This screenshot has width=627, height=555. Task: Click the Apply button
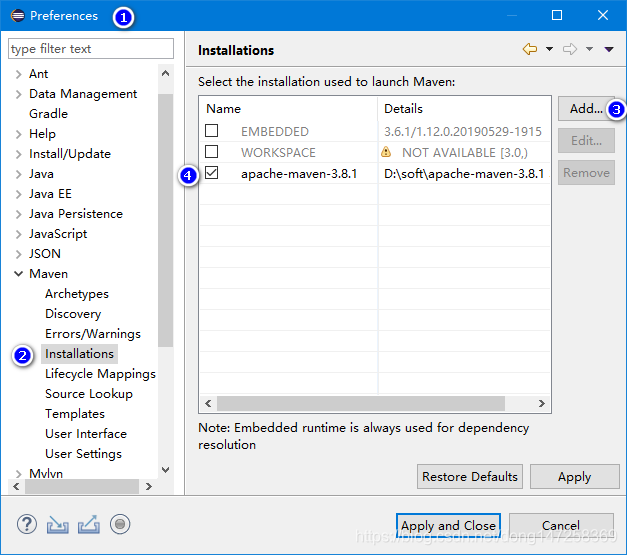(x=575, y=476)
